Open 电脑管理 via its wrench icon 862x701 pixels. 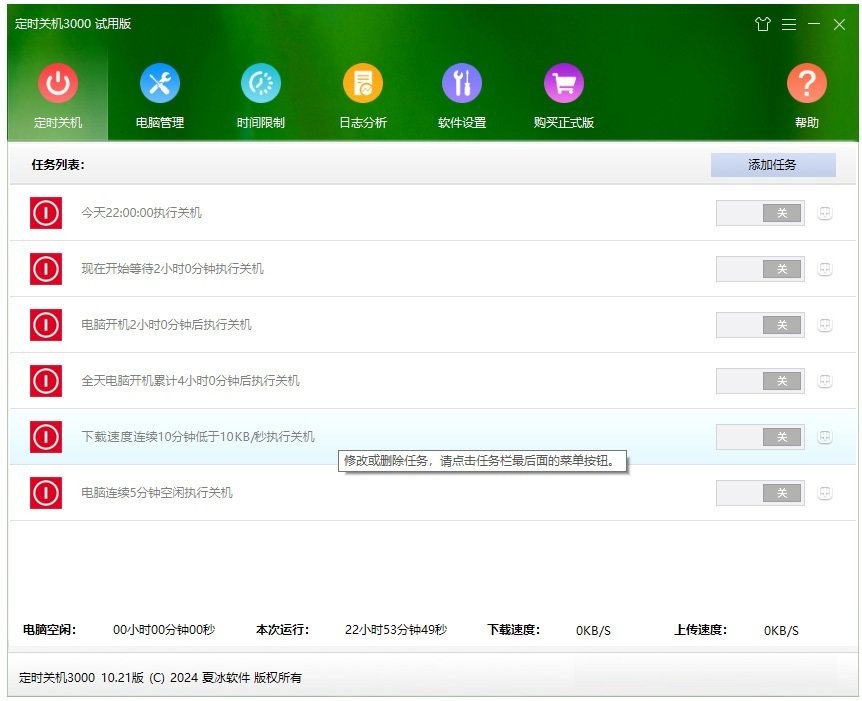coord(159,84)
